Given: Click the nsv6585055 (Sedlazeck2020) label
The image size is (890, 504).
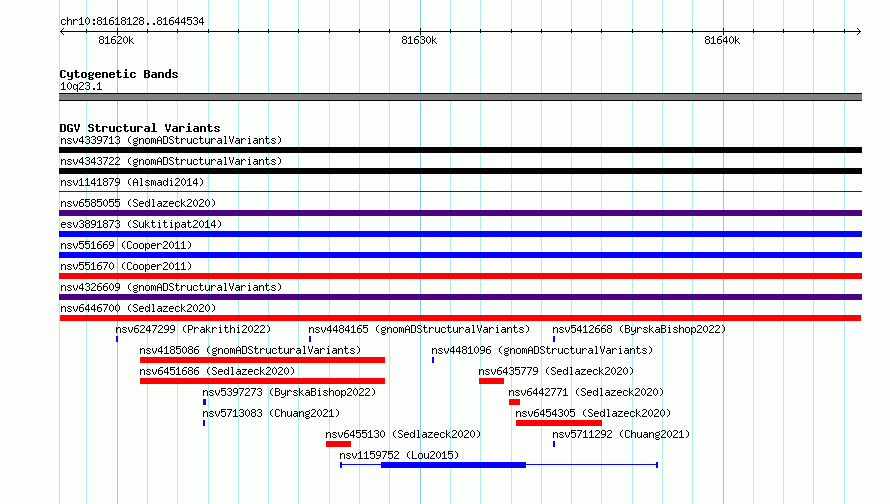Looking at the screenshot, I should tap(138, 203).
